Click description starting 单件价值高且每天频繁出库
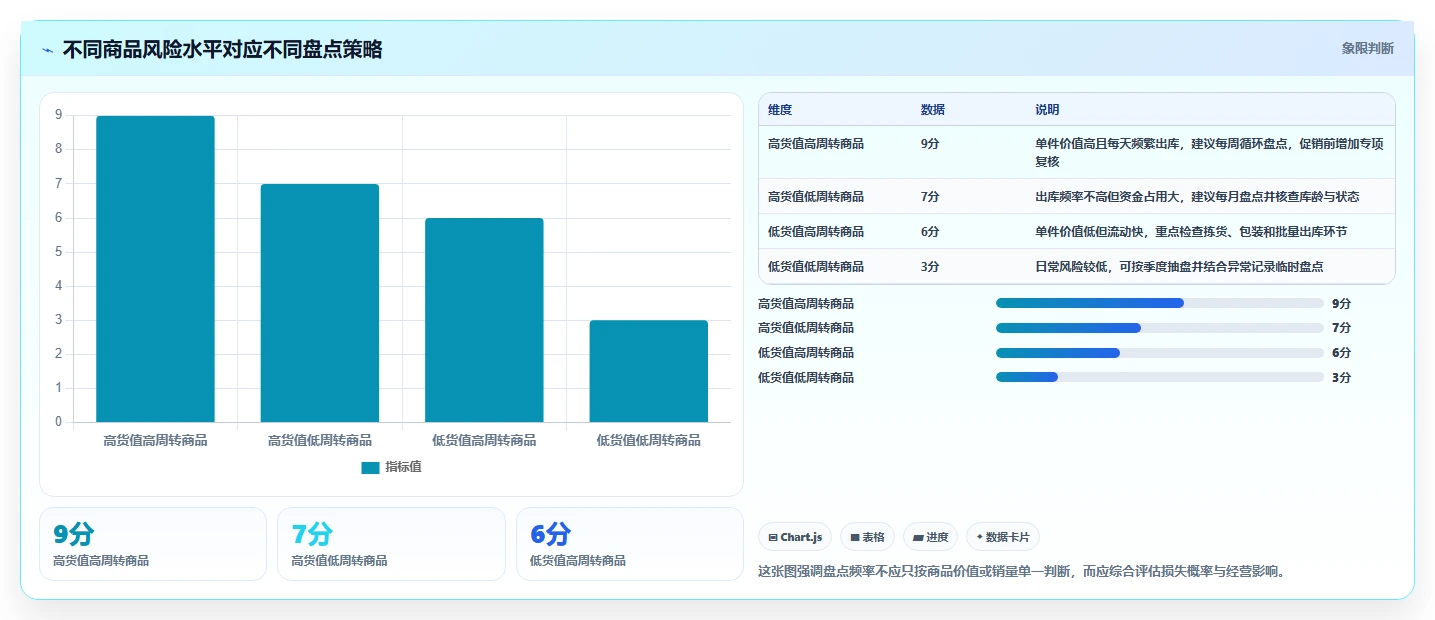The image size is (1435, 620). click(x=1209, y=152)
